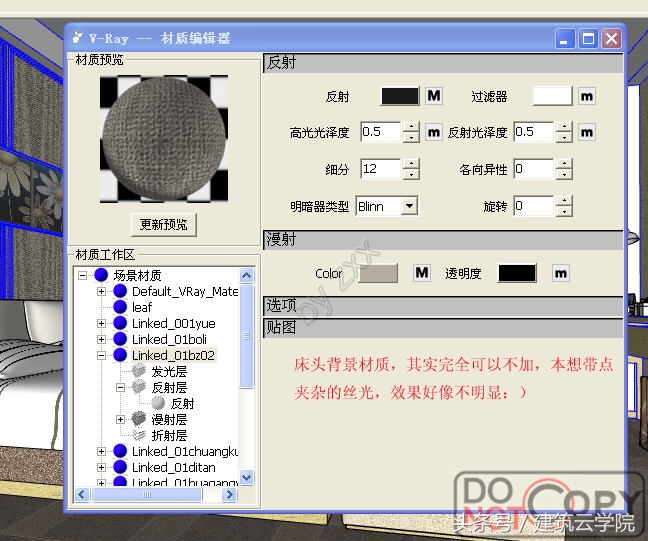The image size is (648, 541).
Task: Select the Linked_001yue material
Action: pos(174,324)
